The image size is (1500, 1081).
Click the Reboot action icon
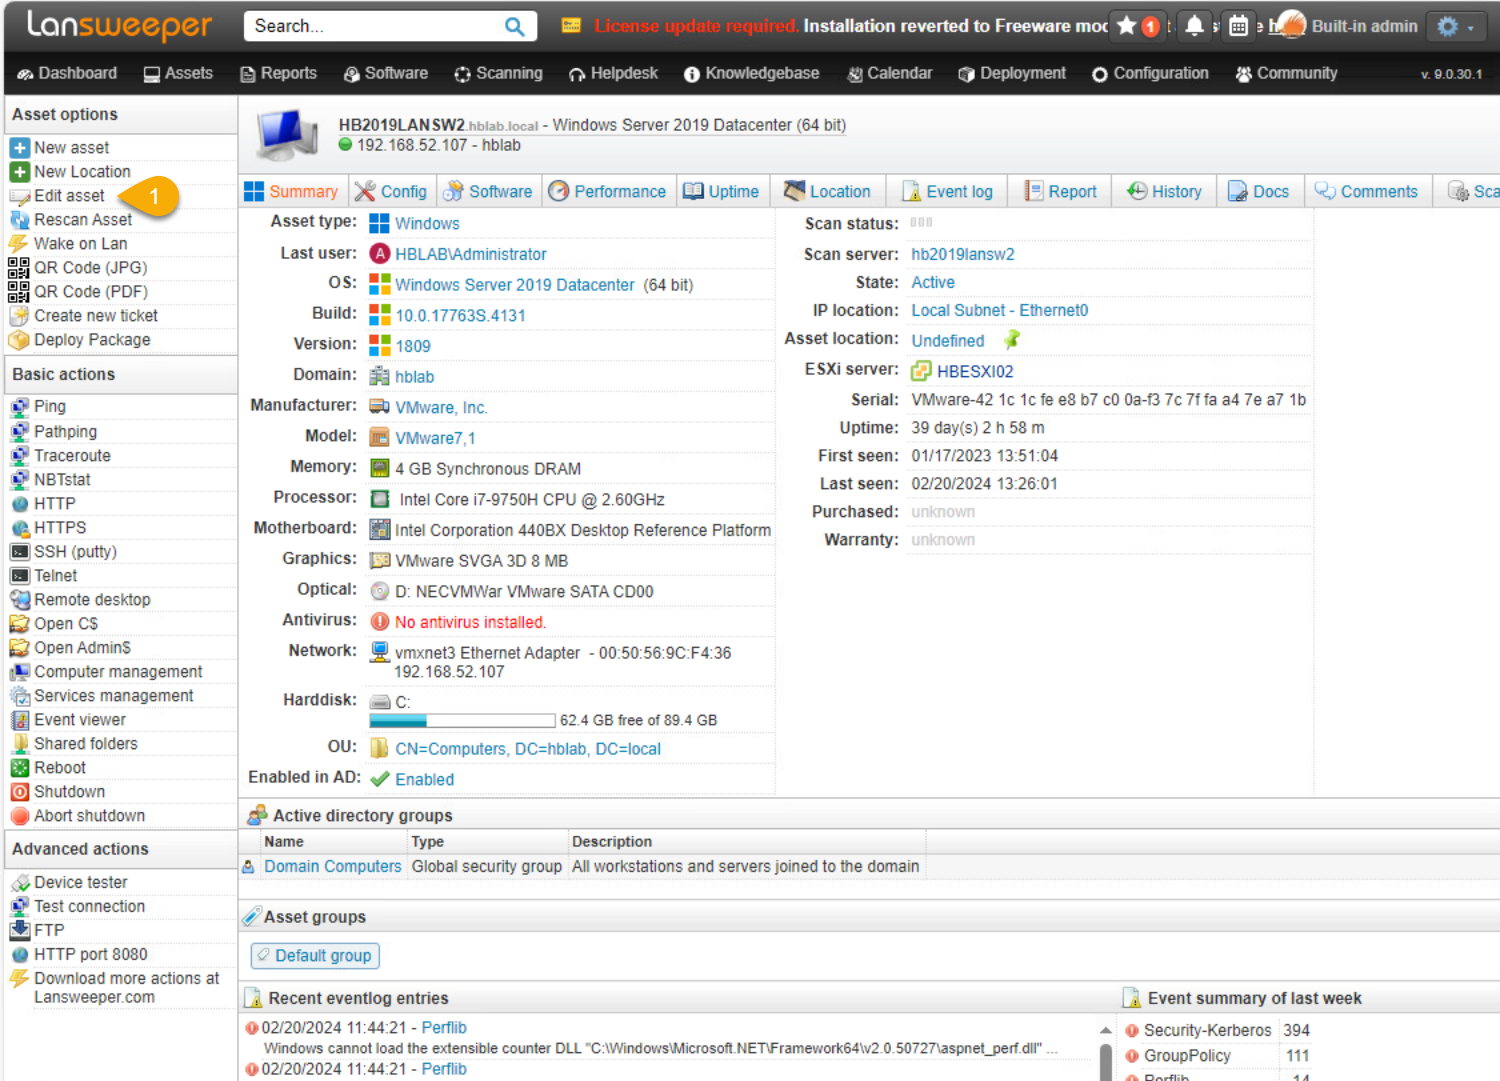click(19, 768)
